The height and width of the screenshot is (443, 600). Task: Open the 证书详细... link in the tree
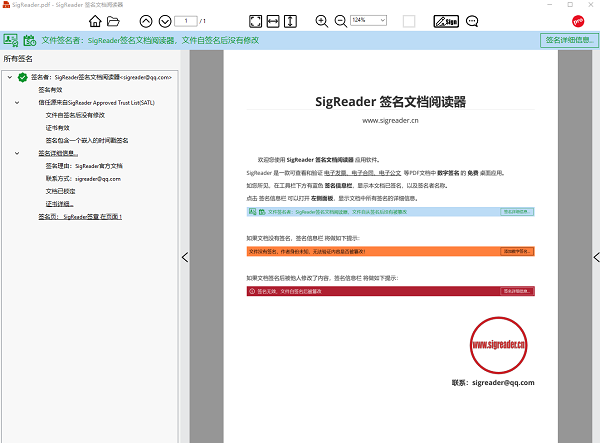(x=59, y=203)
